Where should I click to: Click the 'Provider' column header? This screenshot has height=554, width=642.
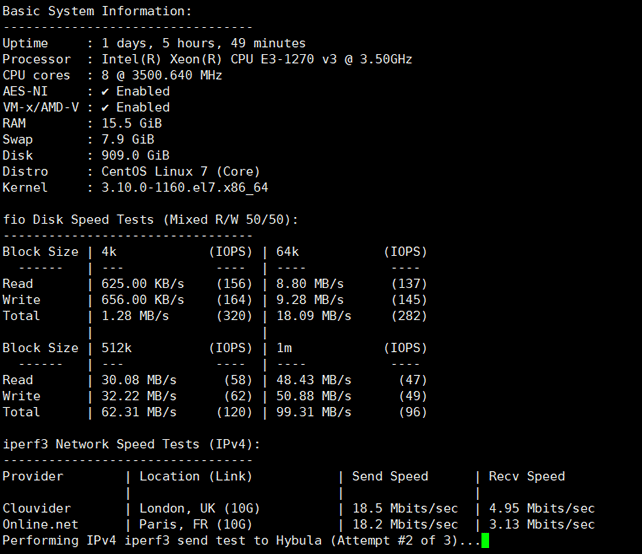[x=33, y=476]
